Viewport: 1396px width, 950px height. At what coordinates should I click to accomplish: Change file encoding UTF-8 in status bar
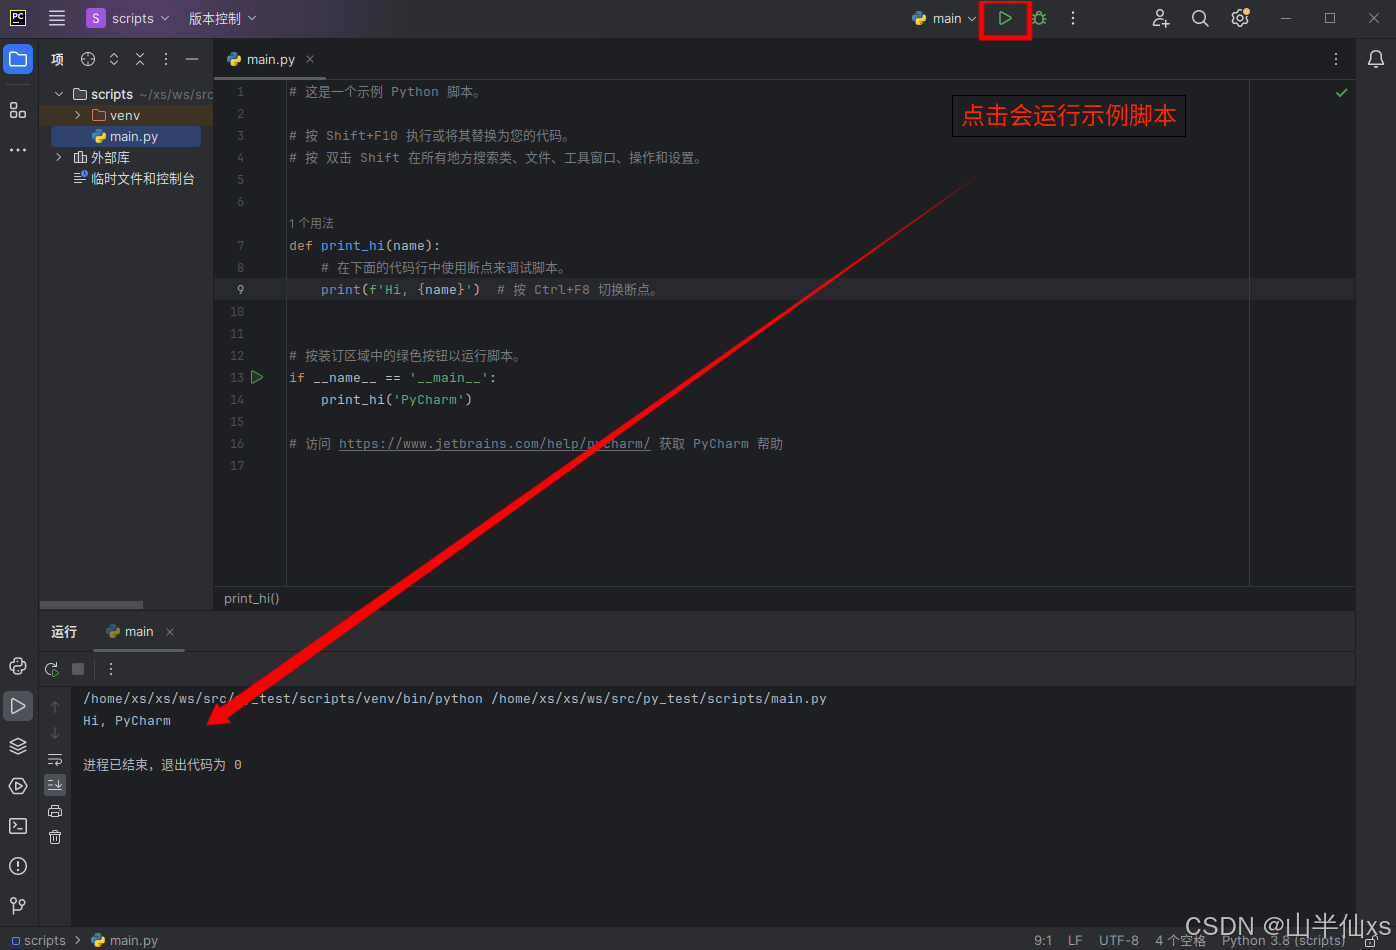[x=1119, y=940]
